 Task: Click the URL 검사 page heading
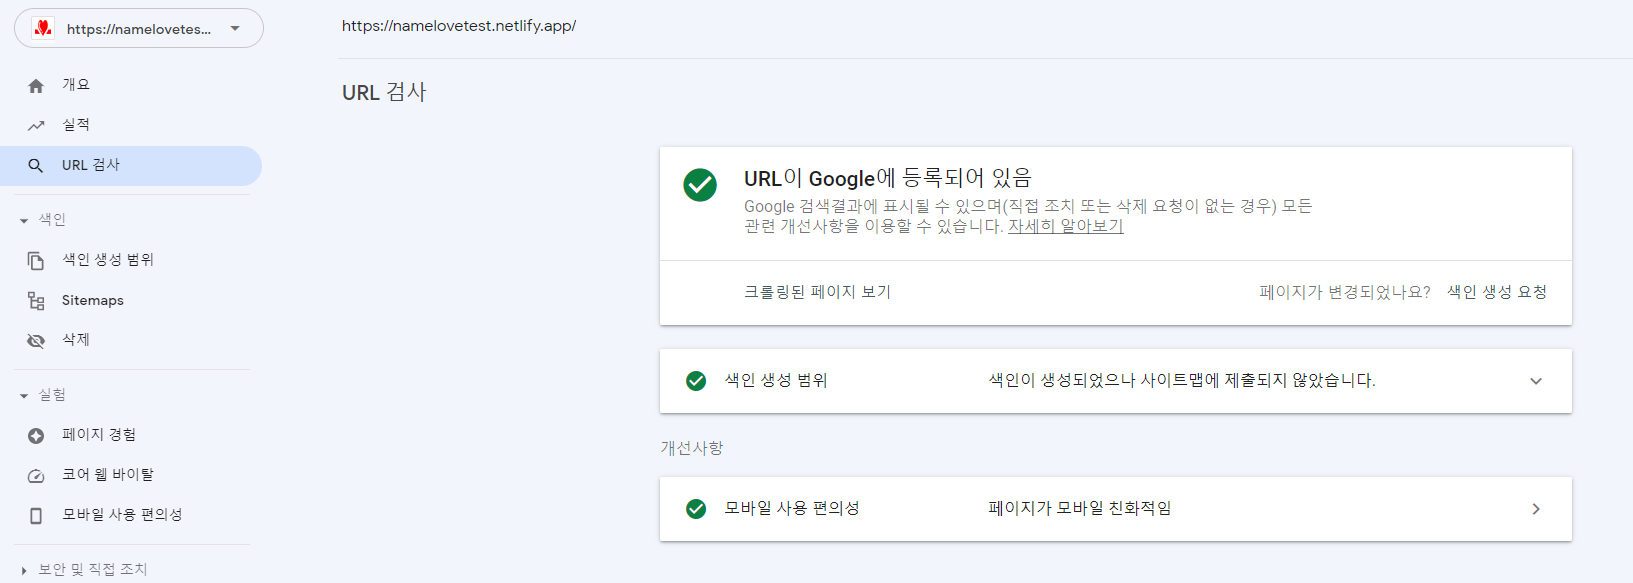(x=384, y=92)
